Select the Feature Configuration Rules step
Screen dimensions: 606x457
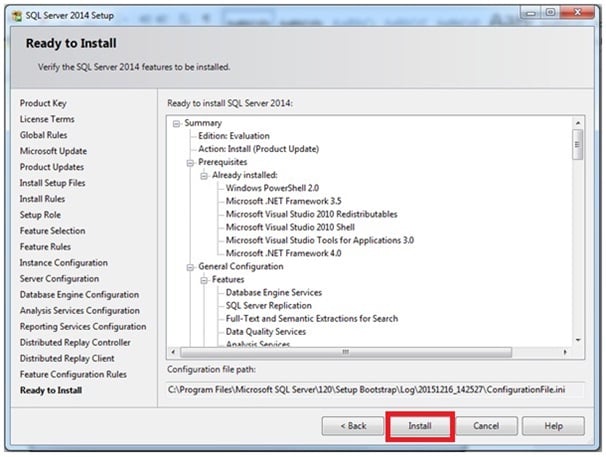pos(73,374)
